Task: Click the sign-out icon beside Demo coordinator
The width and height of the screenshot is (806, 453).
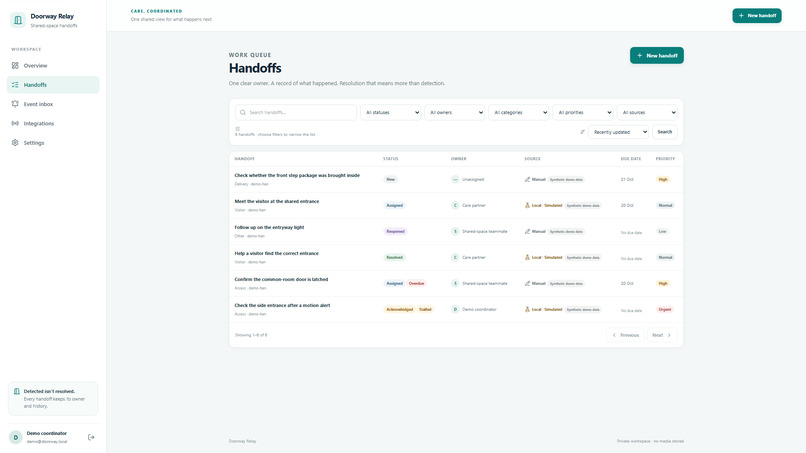Action: click(x=91, y=437)
